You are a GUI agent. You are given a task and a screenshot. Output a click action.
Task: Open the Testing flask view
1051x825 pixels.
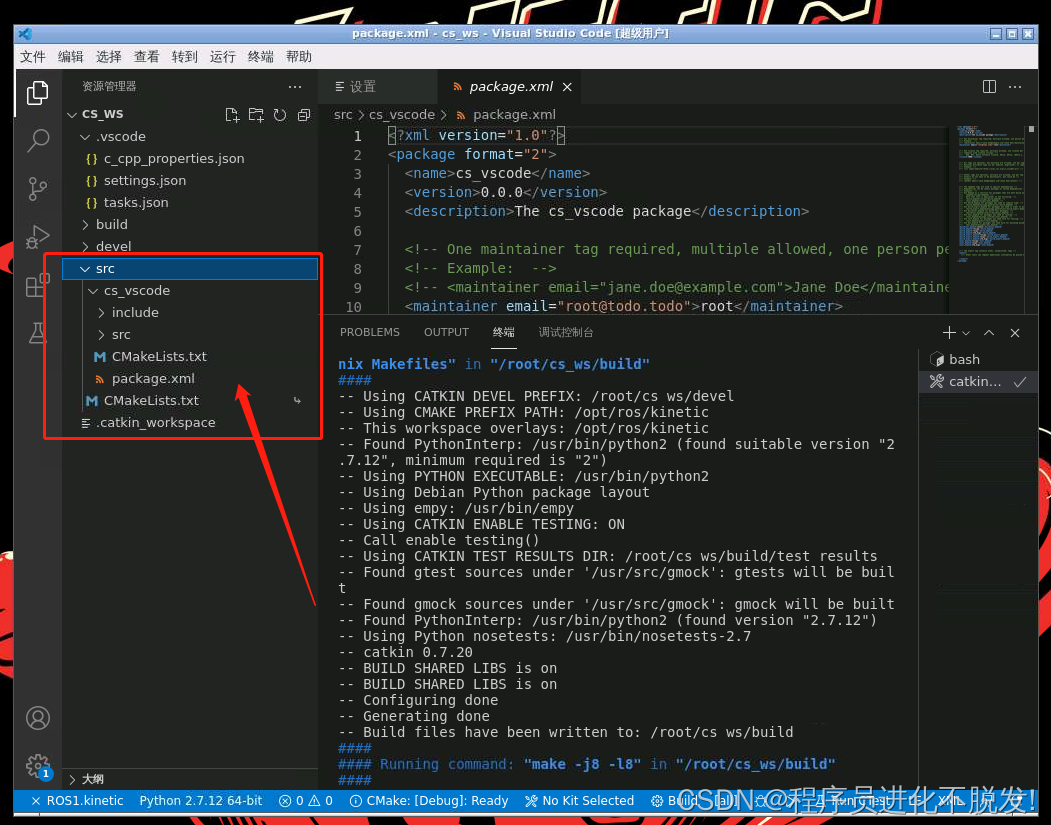(38, 332)
